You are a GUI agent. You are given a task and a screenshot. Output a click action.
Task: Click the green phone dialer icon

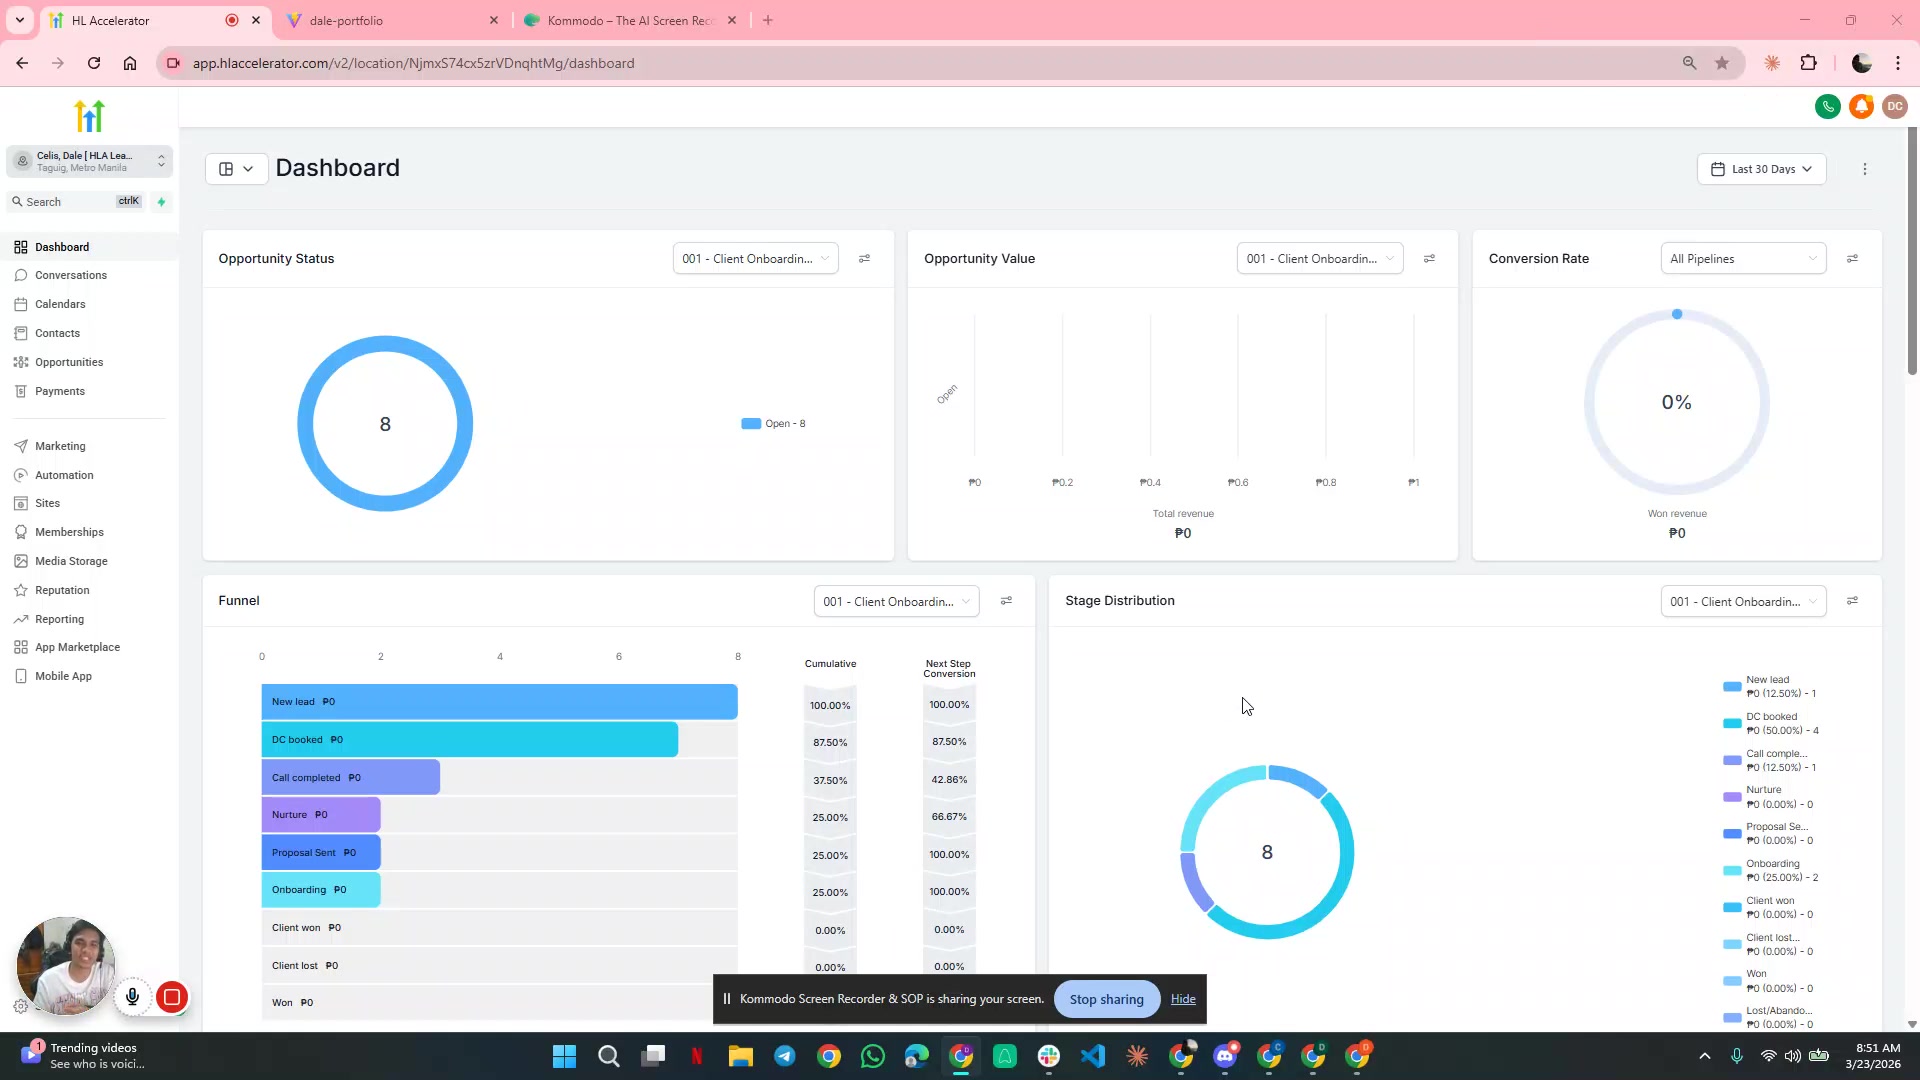pyautogui.click(x=1827, y=106)
